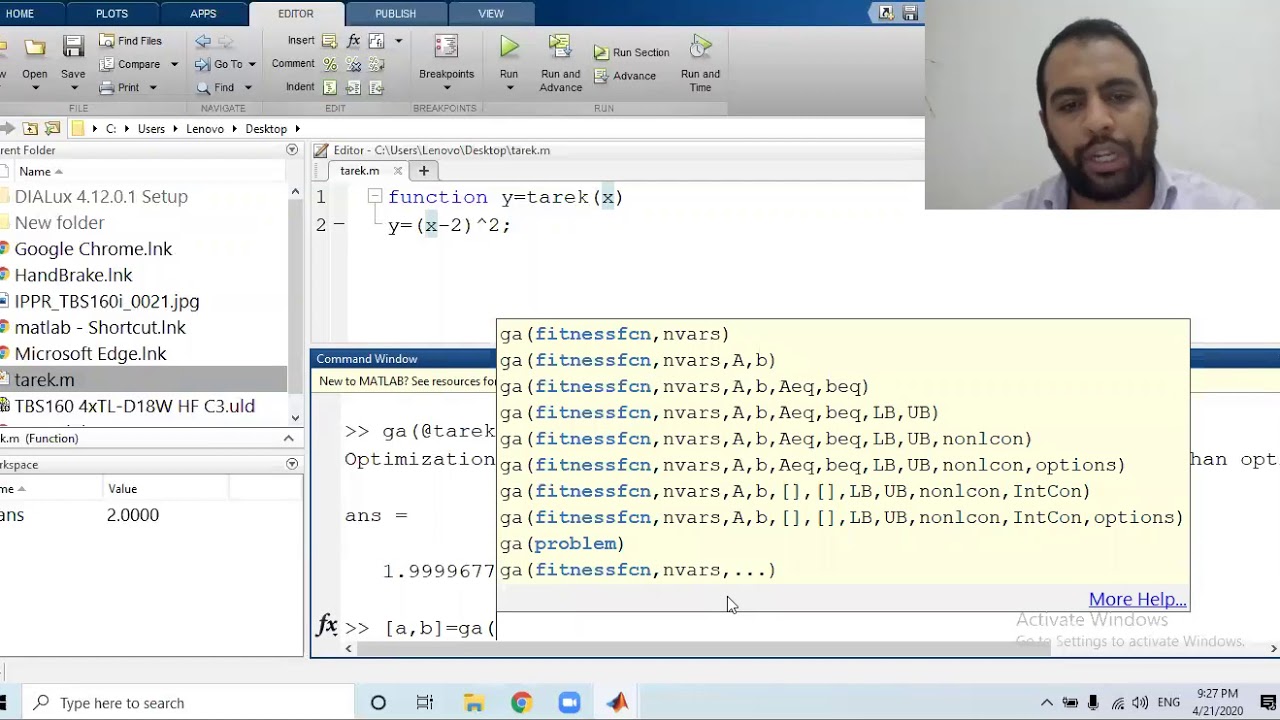Screen dimensions: 1280x720
Task: Click the uncomment icon
Action: tap(353, 64)
